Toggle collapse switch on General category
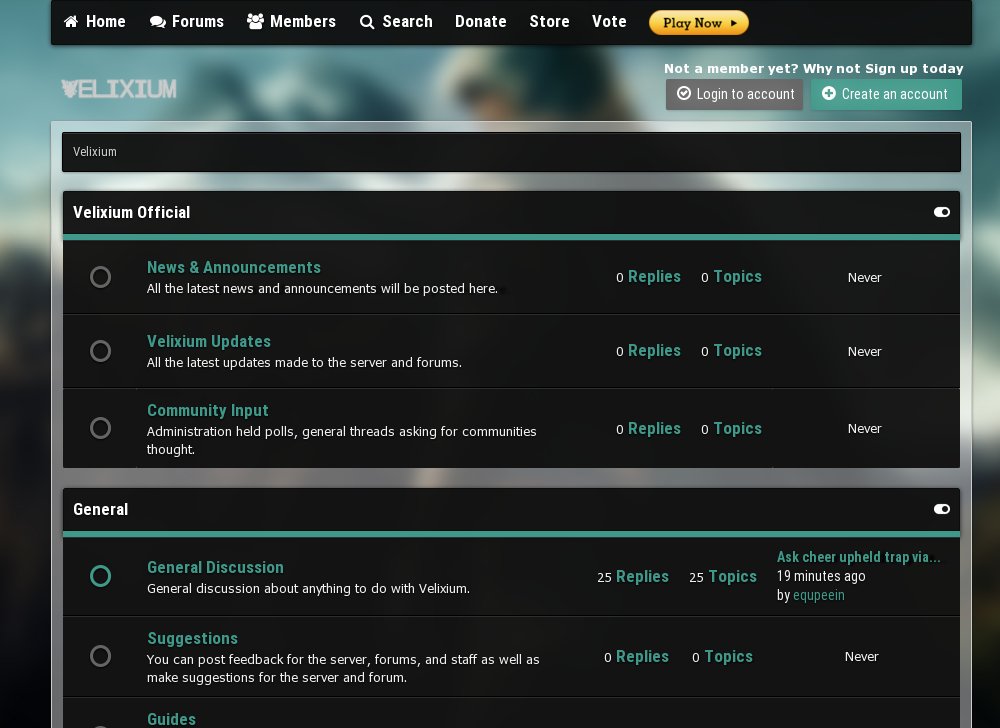Viewport: 1000px width, 728px height. [x=941, y=509]
